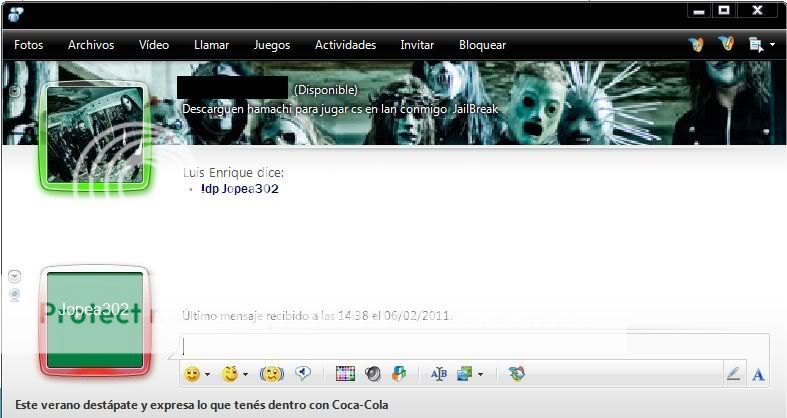
Task: Open the Fotos menu
Action: (x=29, y=45)
